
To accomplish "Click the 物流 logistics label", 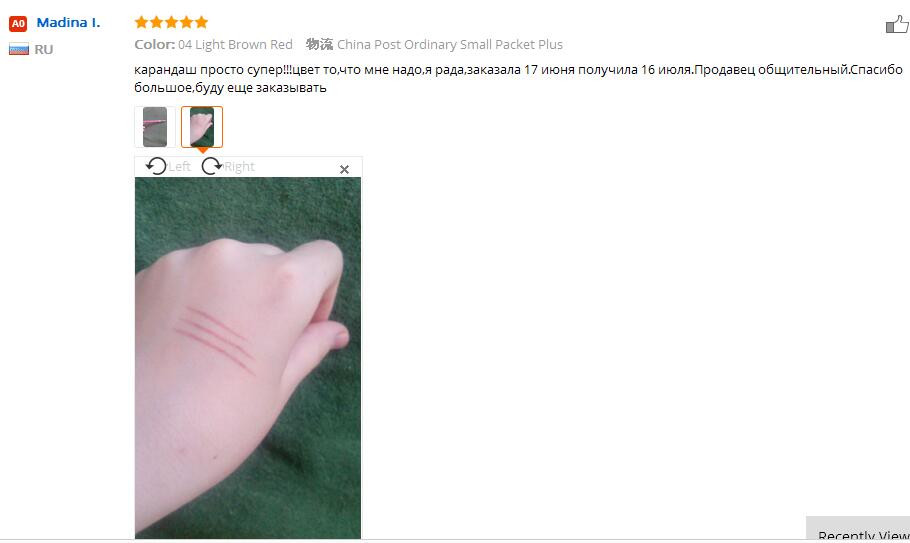I will pos(319,45).
